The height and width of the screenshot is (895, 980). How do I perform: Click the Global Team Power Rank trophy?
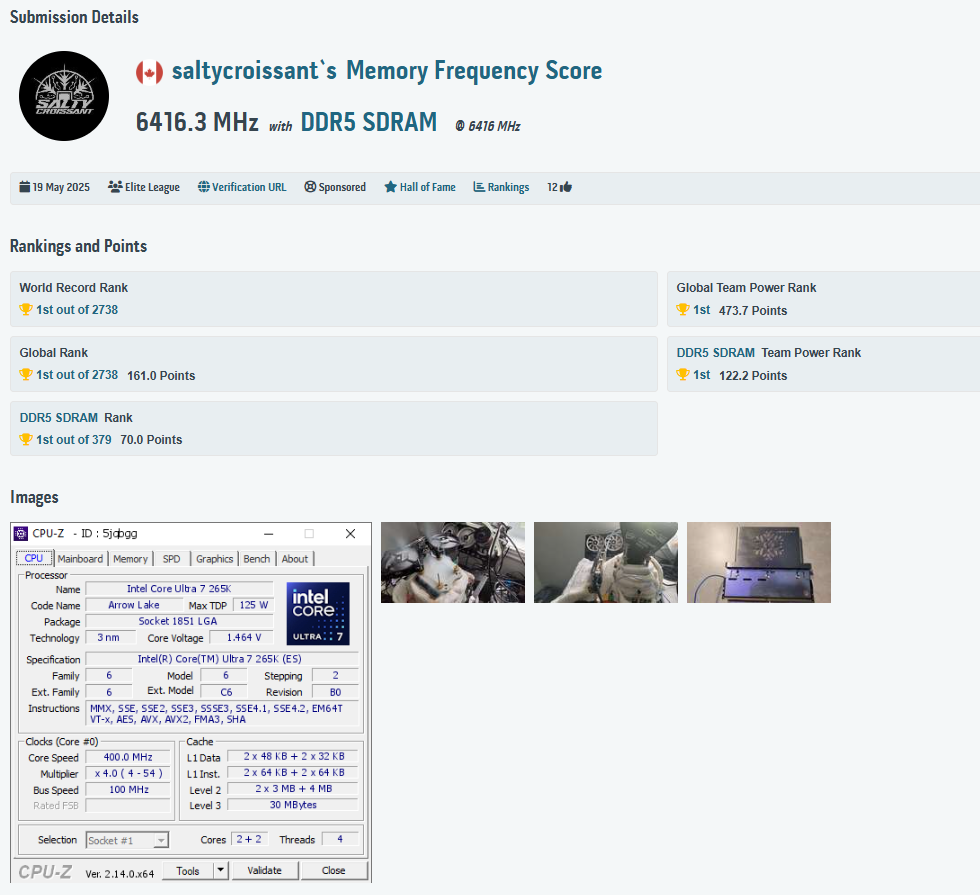click(683, 310)
